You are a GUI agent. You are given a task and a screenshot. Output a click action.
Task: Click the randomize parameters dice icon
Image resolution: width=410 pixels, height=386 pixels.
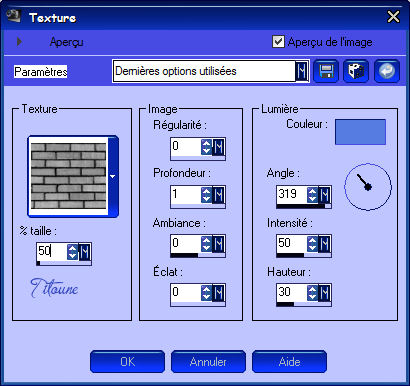(356, 71)
